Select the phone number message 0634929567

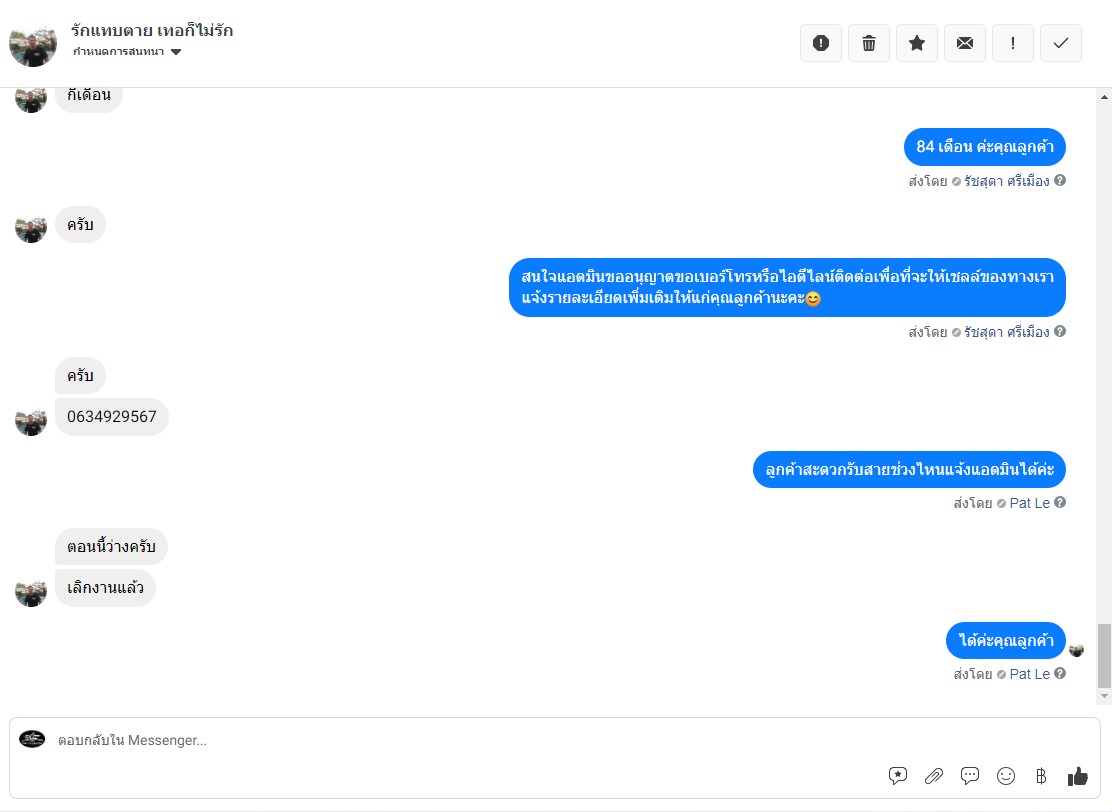(112, 417)
